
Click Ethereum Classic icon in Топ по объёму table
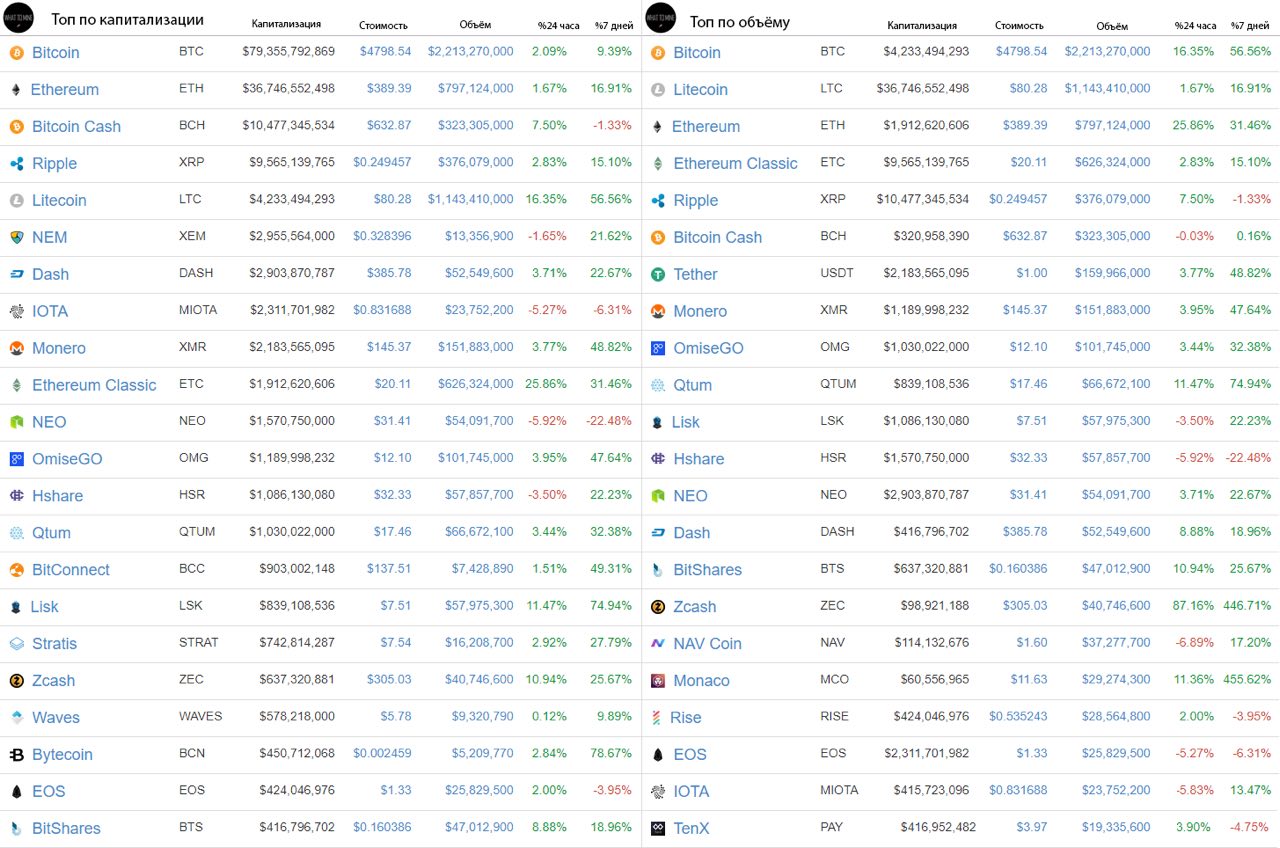[658, 164]
